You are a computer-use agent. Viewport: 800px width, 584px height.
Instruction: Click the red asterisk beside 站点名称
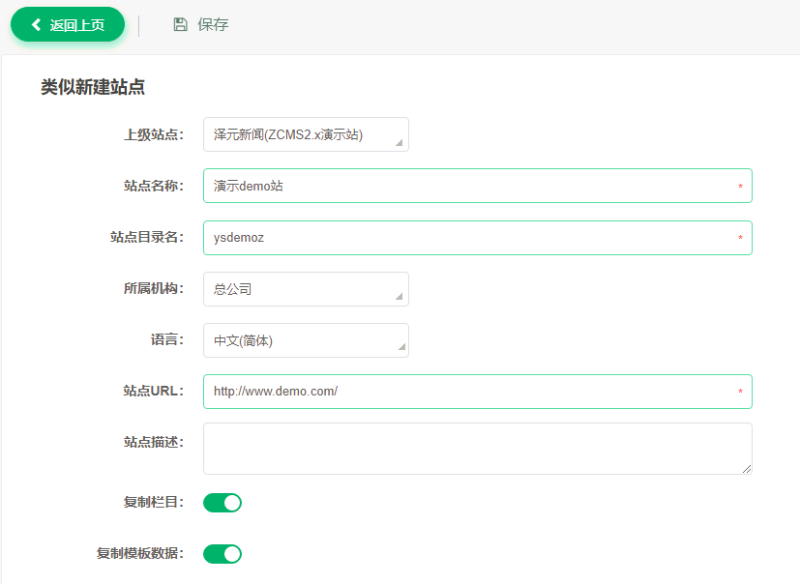tap(741, 186)
